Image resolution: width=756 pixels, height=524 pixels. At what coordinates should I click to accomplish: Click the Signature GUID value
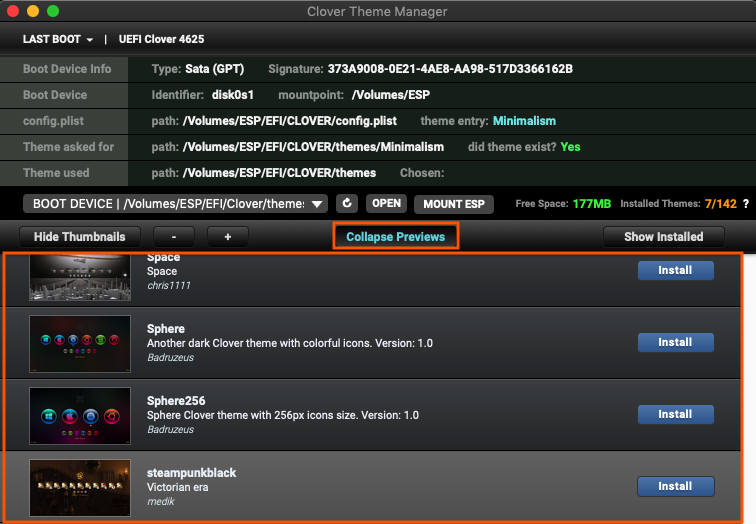(x=450, y=69)
